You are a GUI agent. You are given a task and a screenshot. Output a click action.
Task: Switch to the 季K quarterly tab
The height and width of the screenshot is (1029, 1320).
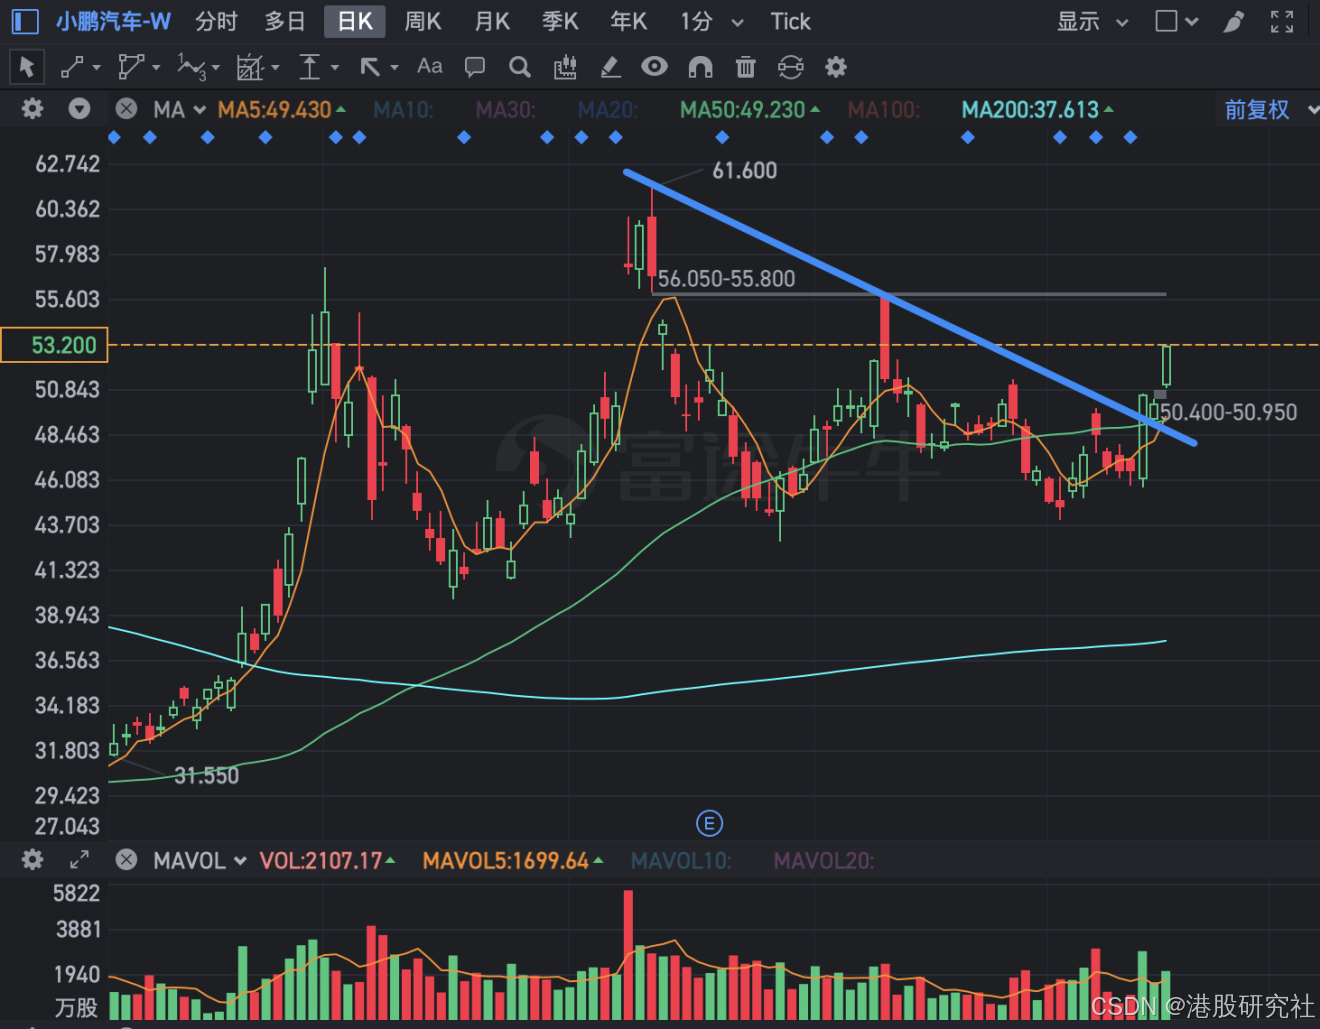560,21
